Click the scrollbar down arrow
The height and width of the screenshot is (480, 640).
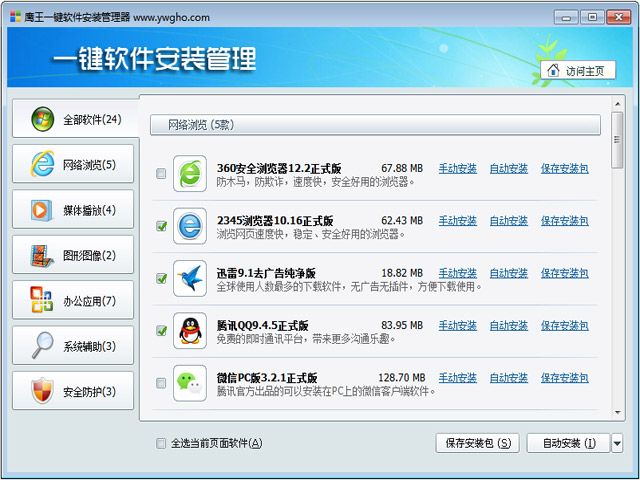(617, 412)
